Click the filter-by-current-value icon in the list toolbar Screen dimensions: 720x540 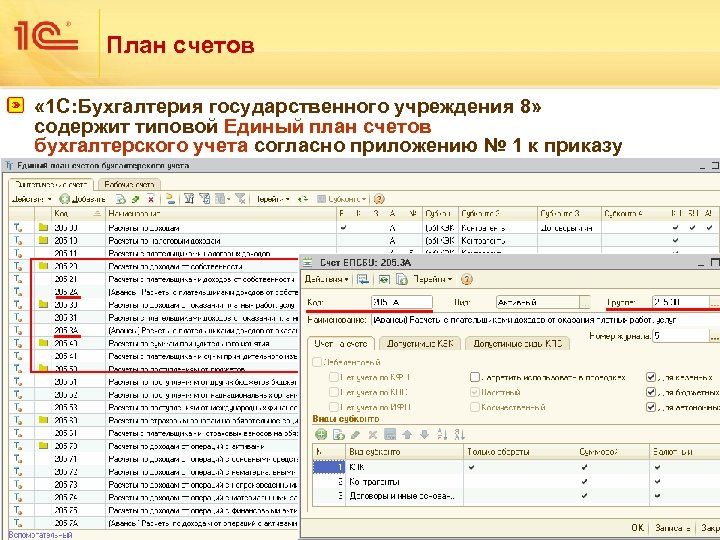[205, 199]
